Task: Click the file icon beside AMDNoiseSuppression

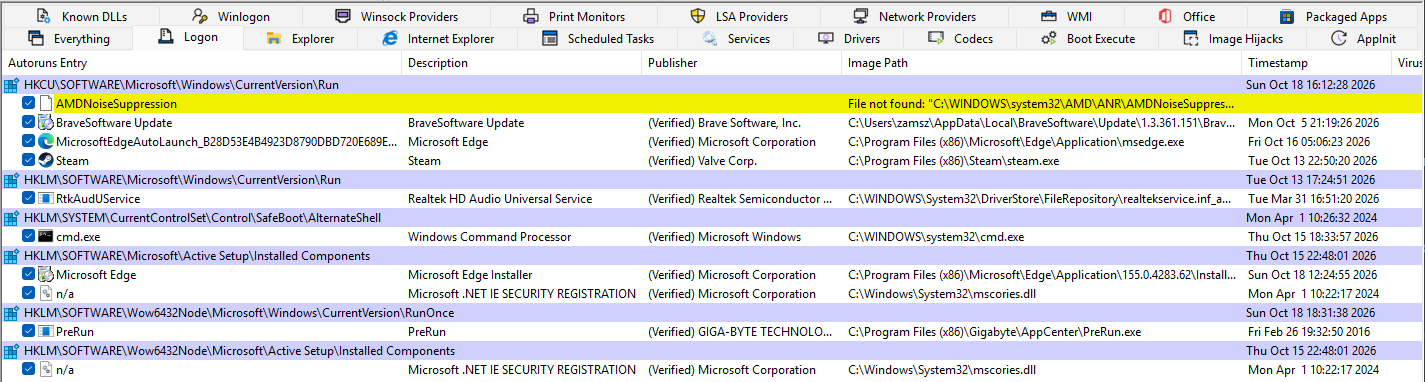Action: click(46, 104)
